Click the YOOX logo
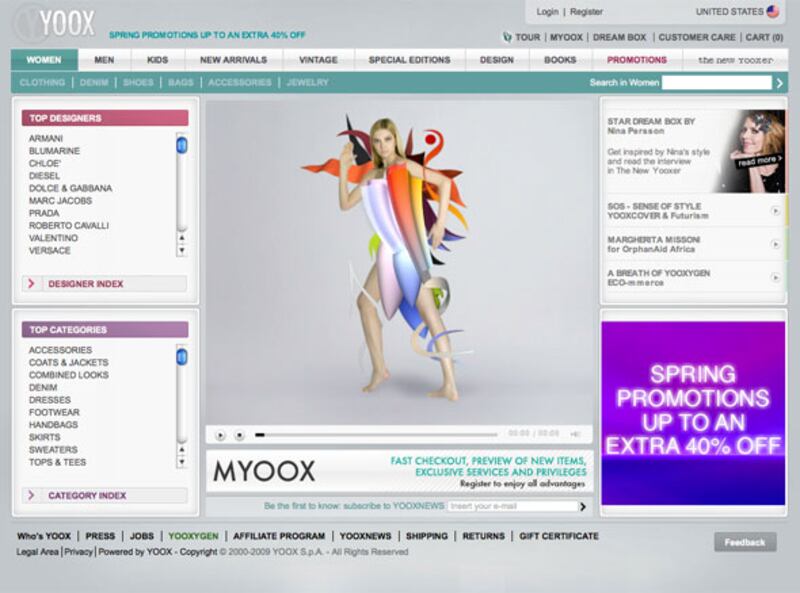Image resolution: width=800 pixels, height=593 pixels. (x=55, y=21)
